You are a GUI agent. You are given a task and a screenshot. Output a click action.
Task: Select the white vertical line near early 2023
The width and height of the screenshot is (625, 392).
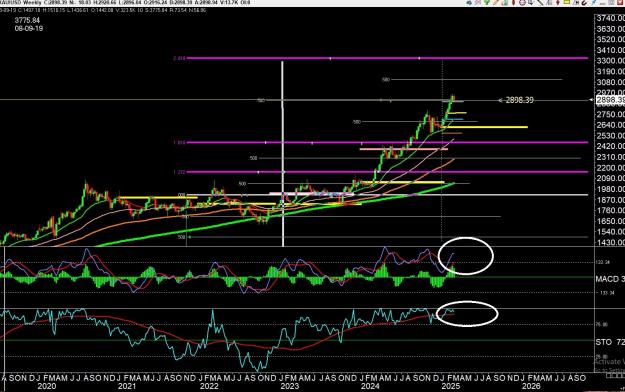click(283, 154)
